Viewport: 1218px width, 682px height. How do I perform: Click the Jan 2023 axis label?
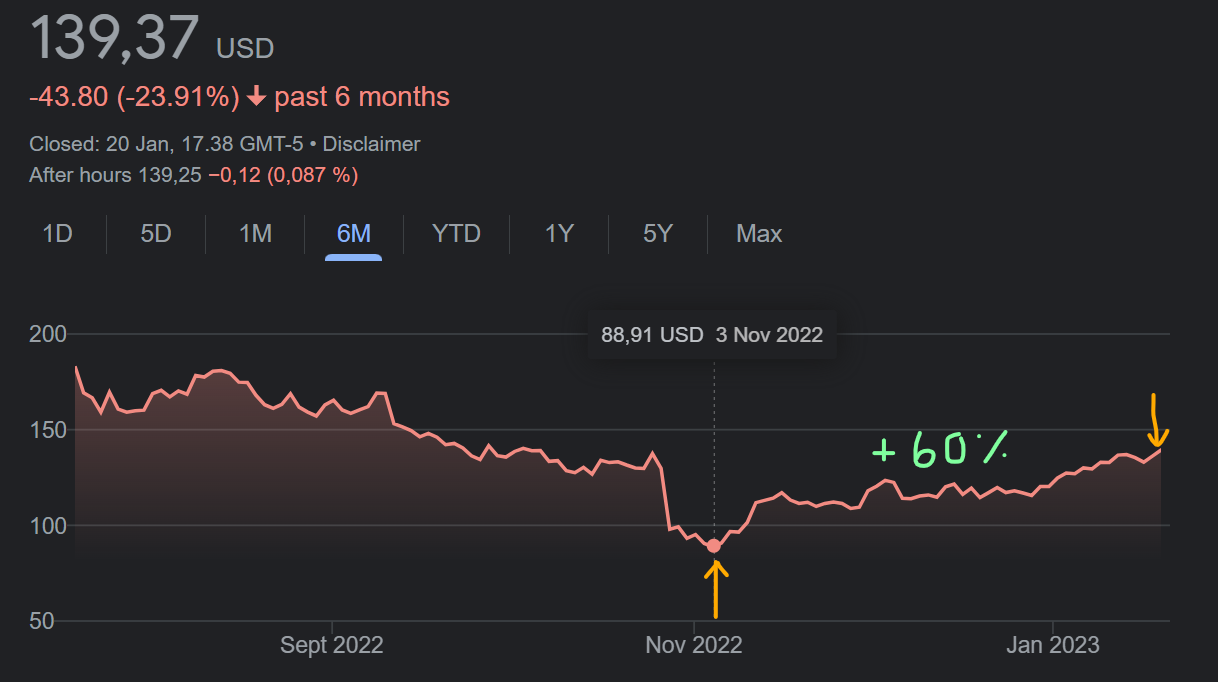[1052, 645]
